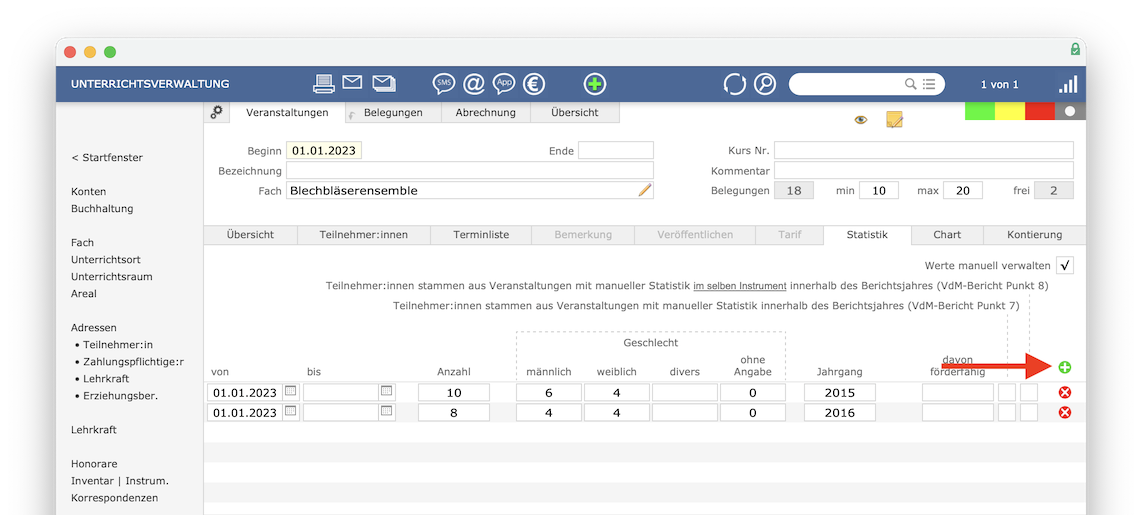Image resolution: width=1142 pixels, height=515 pixels.
Task: Open Honorare in the sidebar
Action: [x=94, y=464]
